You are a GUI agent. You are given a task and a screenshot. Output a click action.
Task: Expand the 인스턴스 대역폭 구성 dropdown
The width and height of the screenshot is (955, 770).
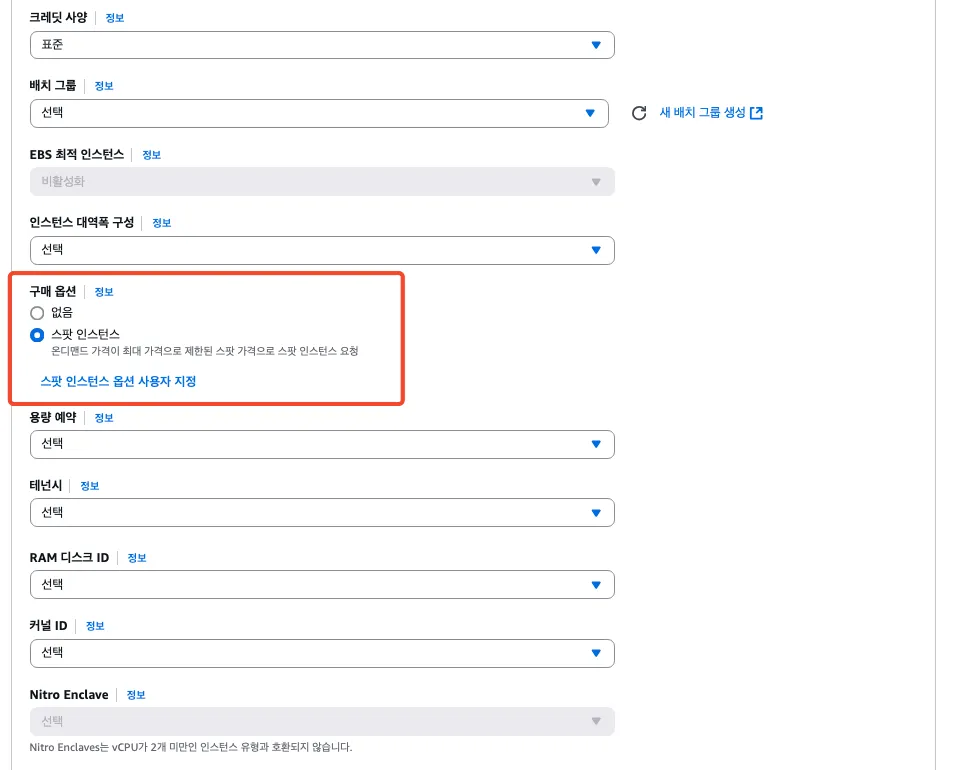pyautogui.click(x=322, y=250)
